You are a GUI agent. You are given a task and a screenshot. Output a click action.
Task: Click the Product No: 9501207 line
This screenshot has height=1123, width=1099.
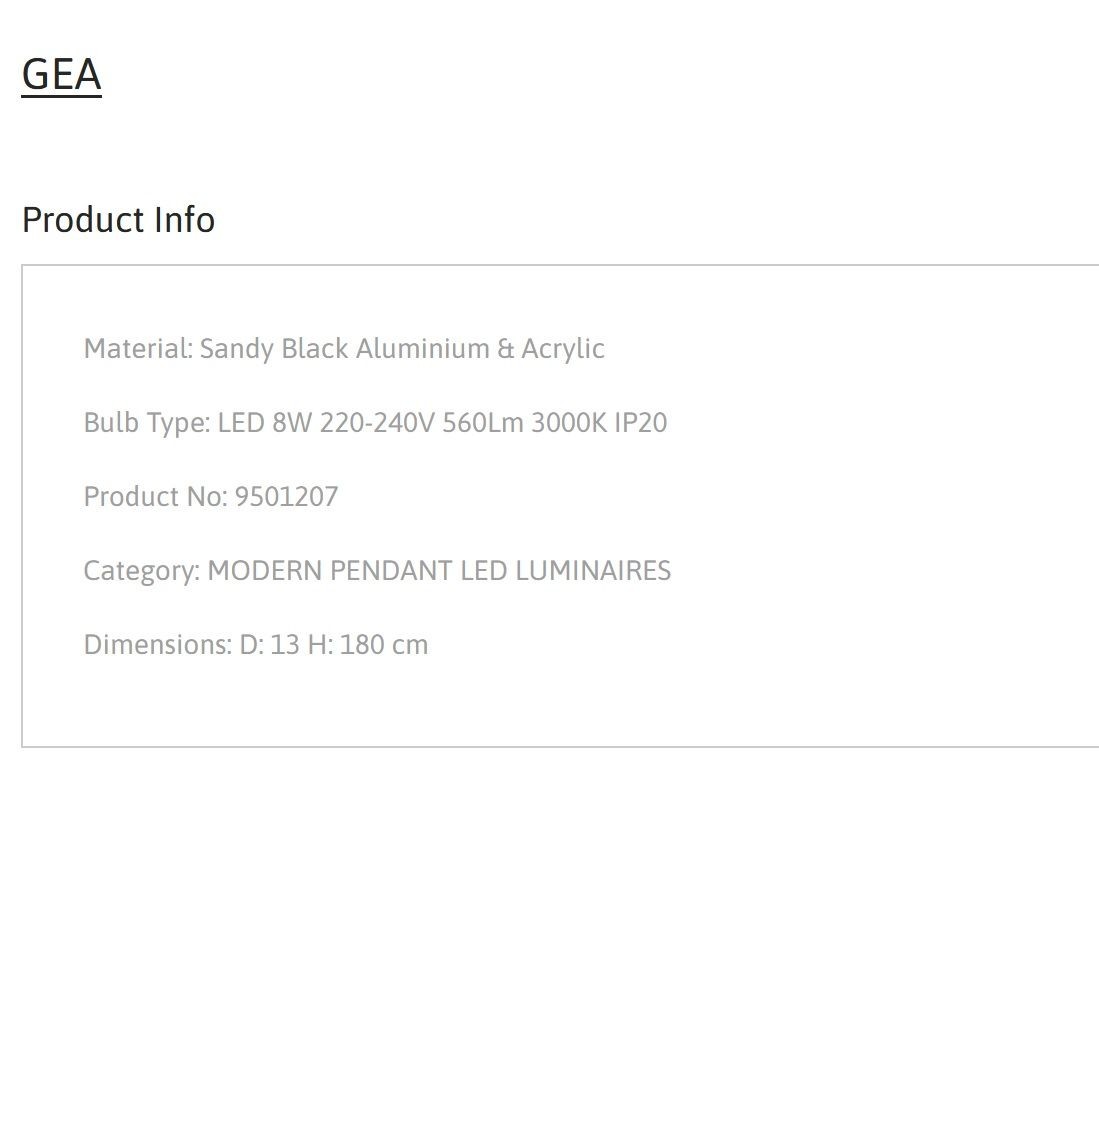click(211, 497)
